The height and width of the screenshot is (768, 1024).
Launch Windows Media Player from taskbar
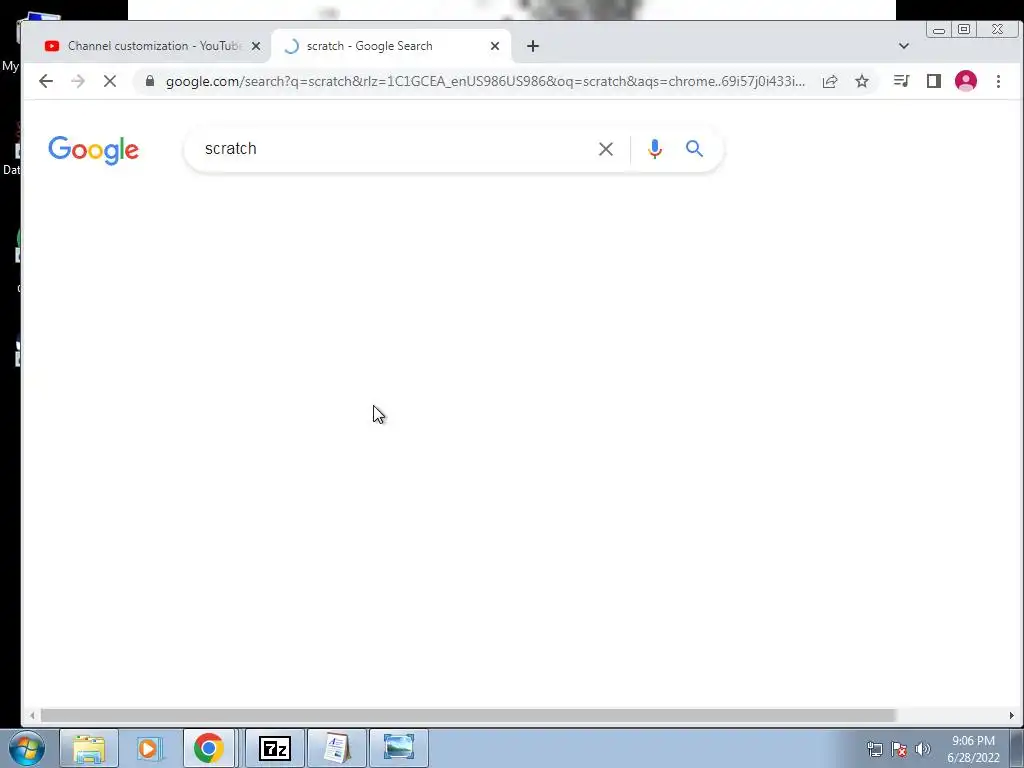tap(149, 748)
